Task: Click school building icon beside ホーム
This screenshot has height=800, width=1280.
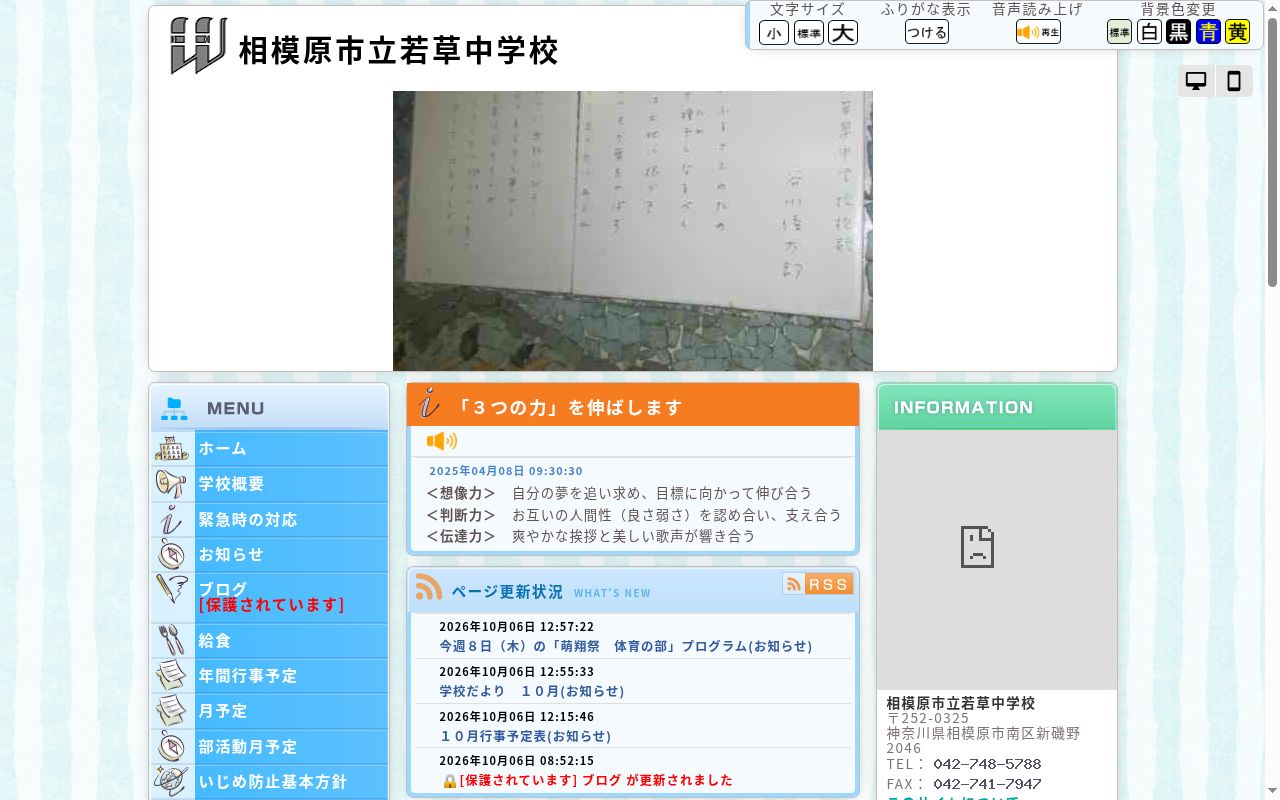Action: tap(172, 448)
